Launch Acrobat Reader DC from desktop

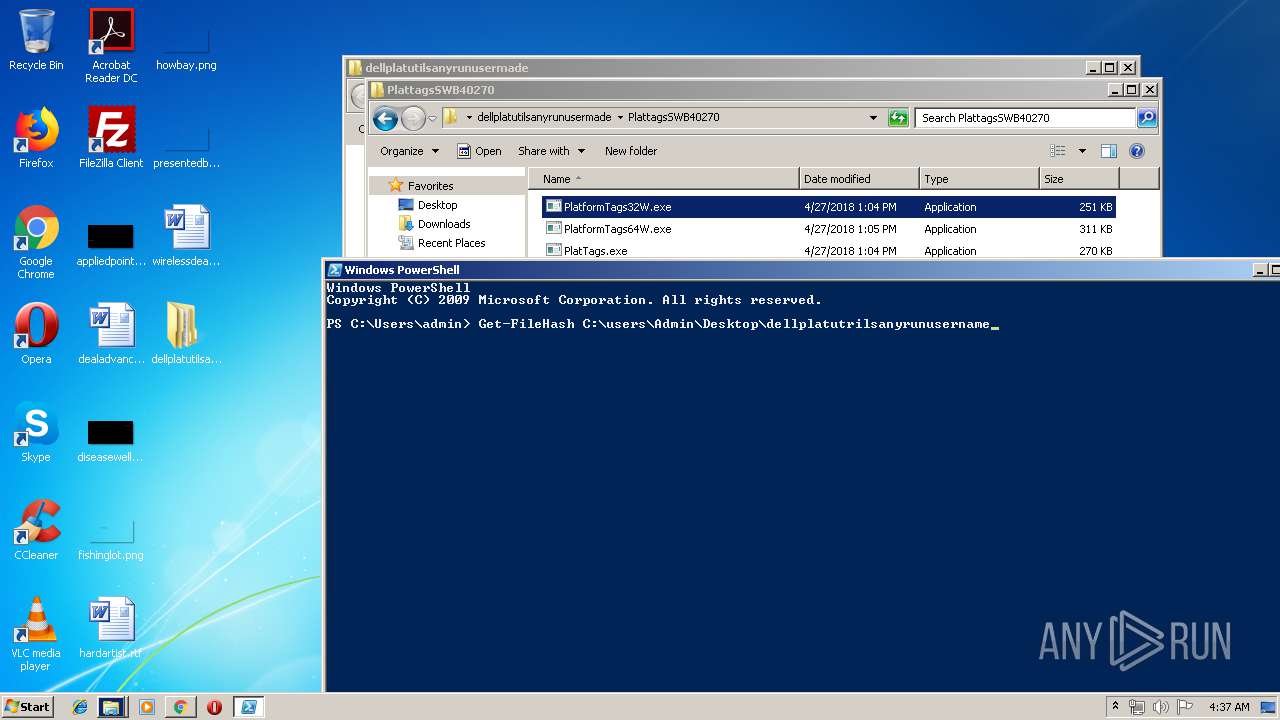(111, 46)
